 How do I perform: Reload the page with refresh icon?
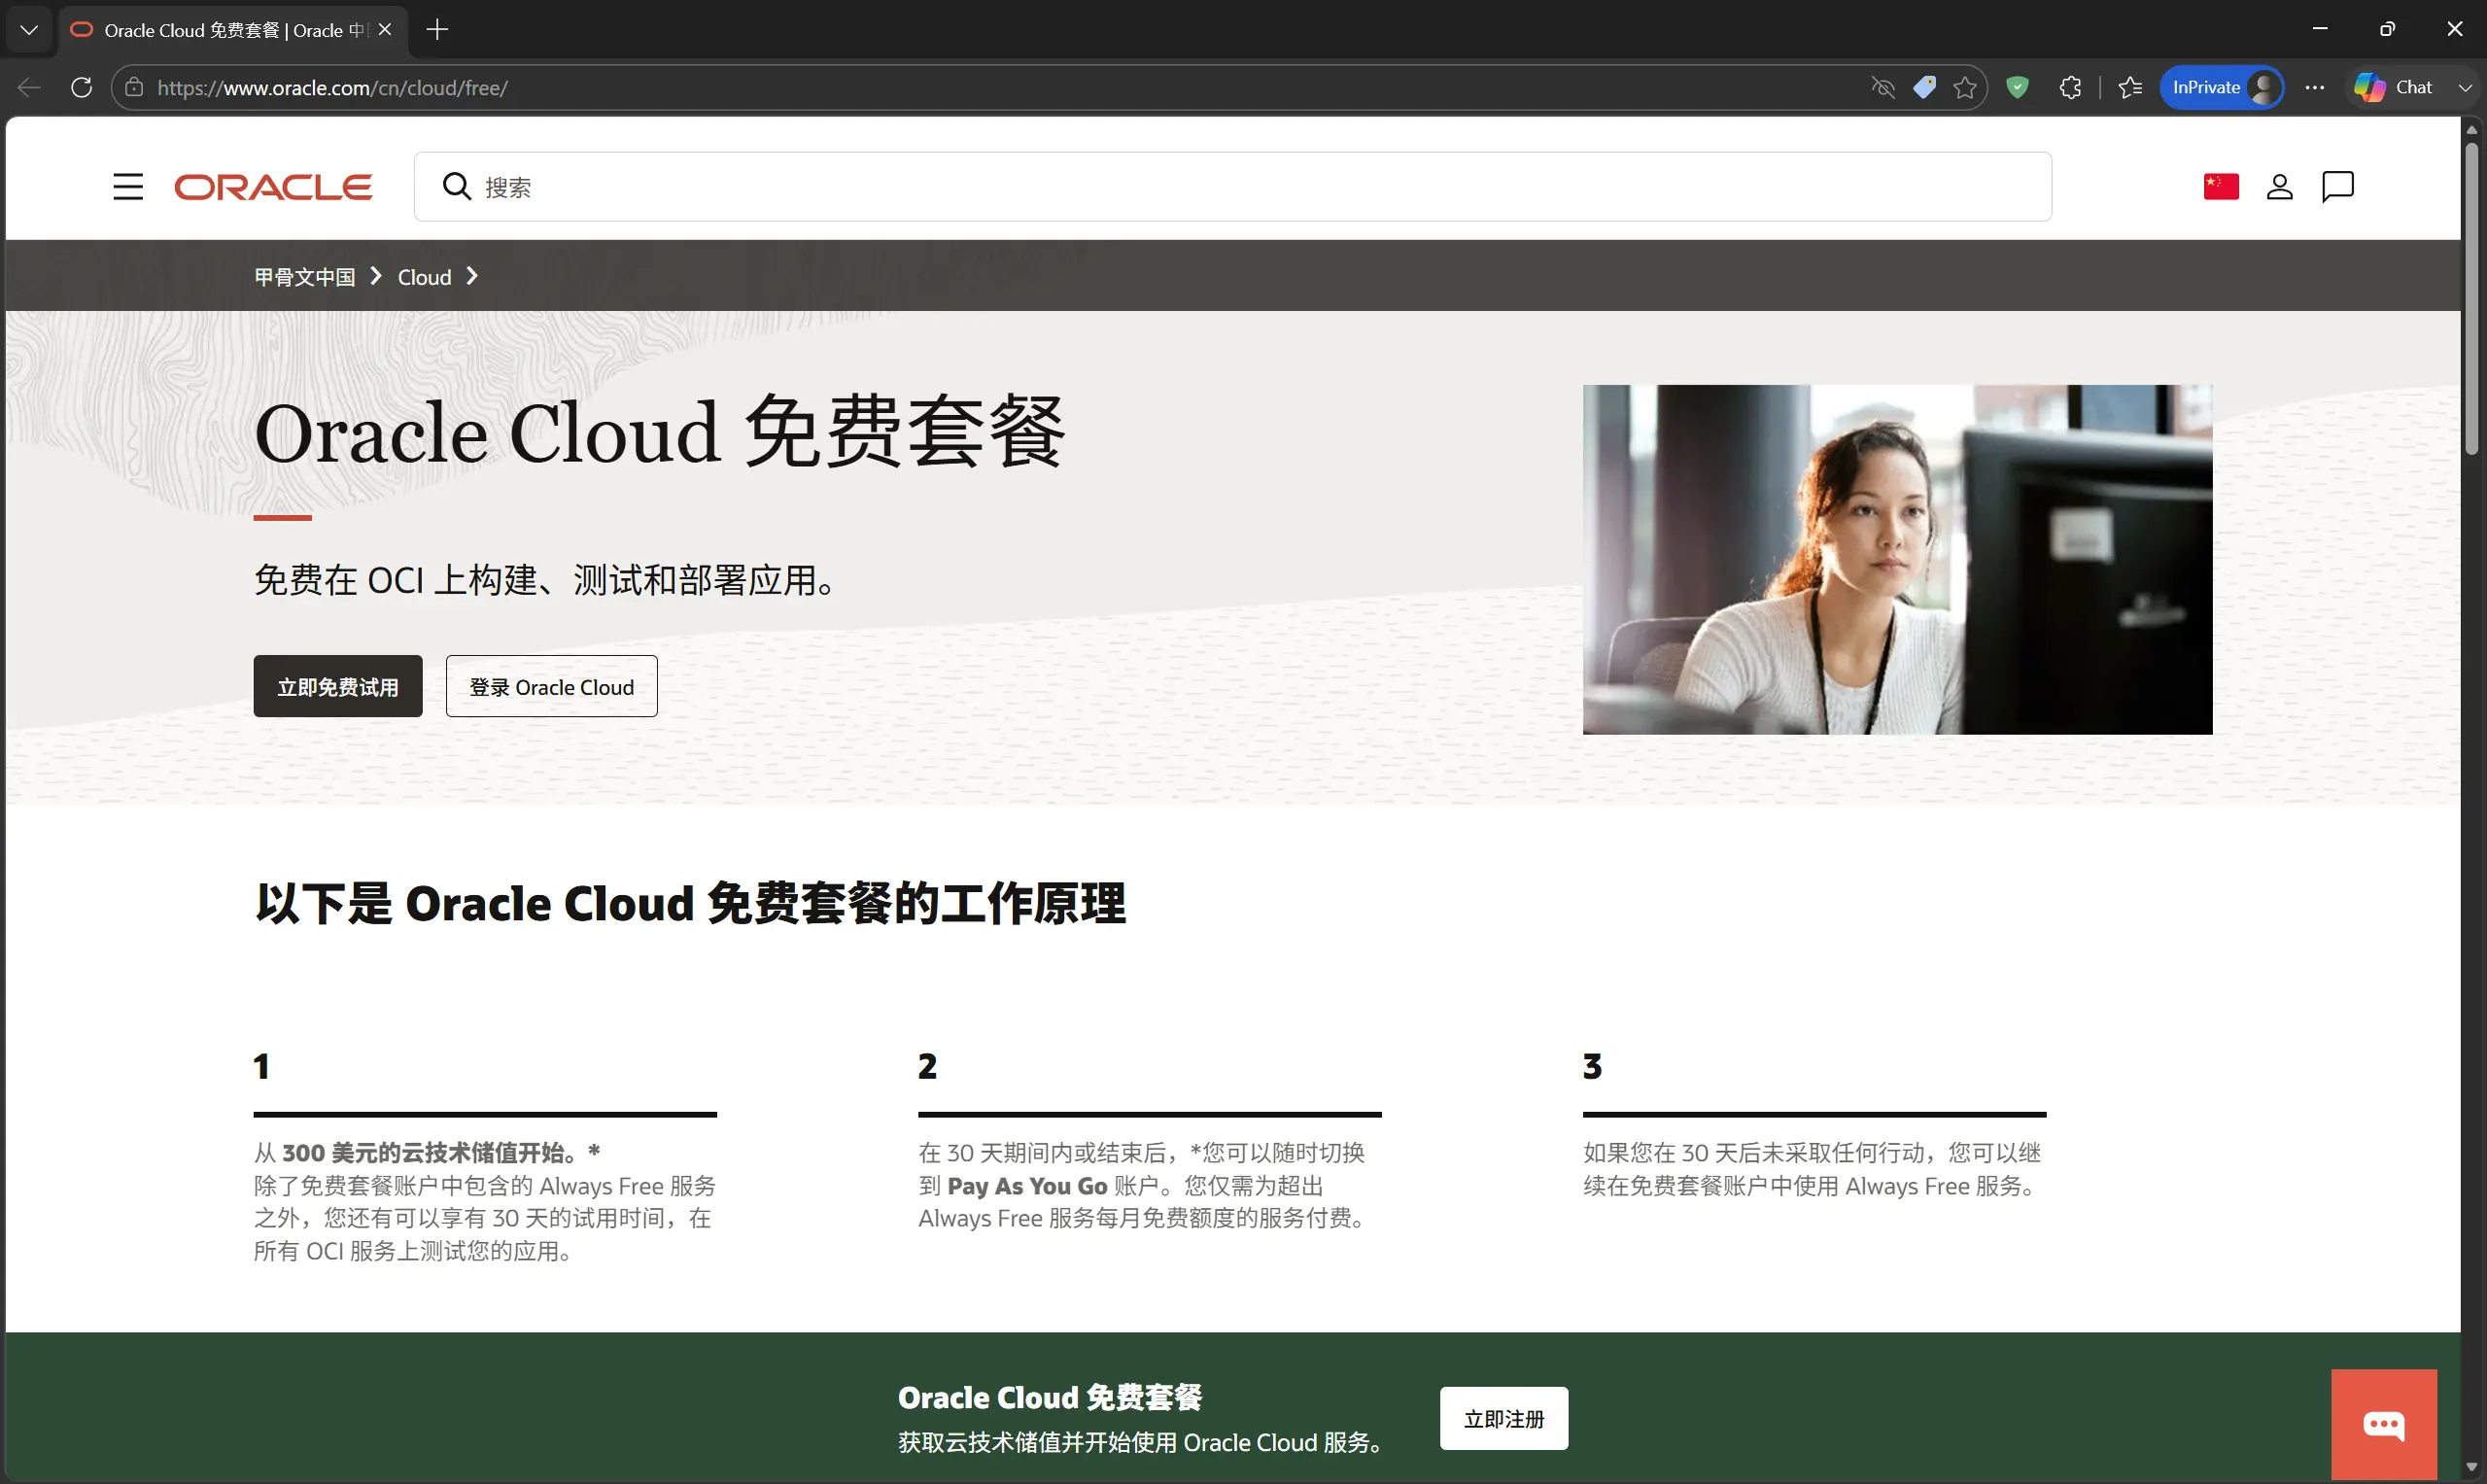point(82,87)
